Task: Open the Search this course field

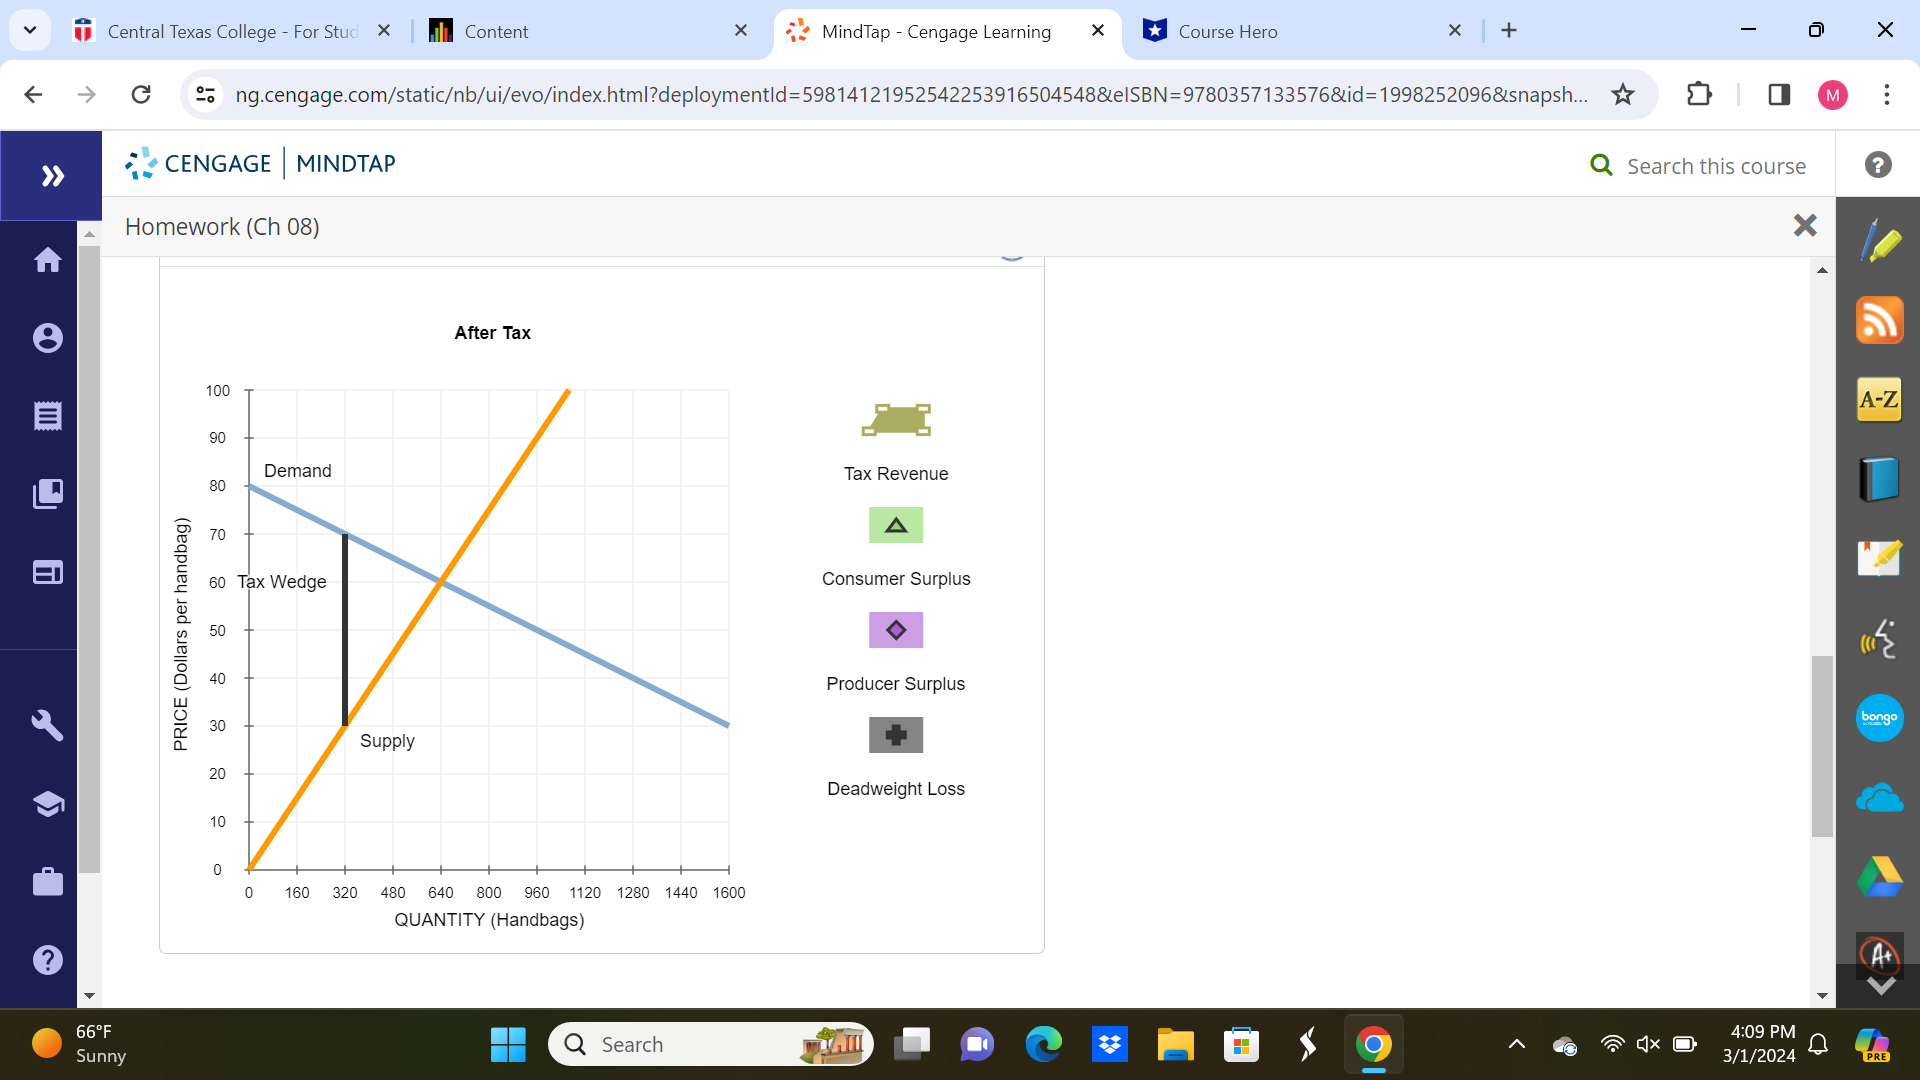Action: click(x=1715, y=165)
